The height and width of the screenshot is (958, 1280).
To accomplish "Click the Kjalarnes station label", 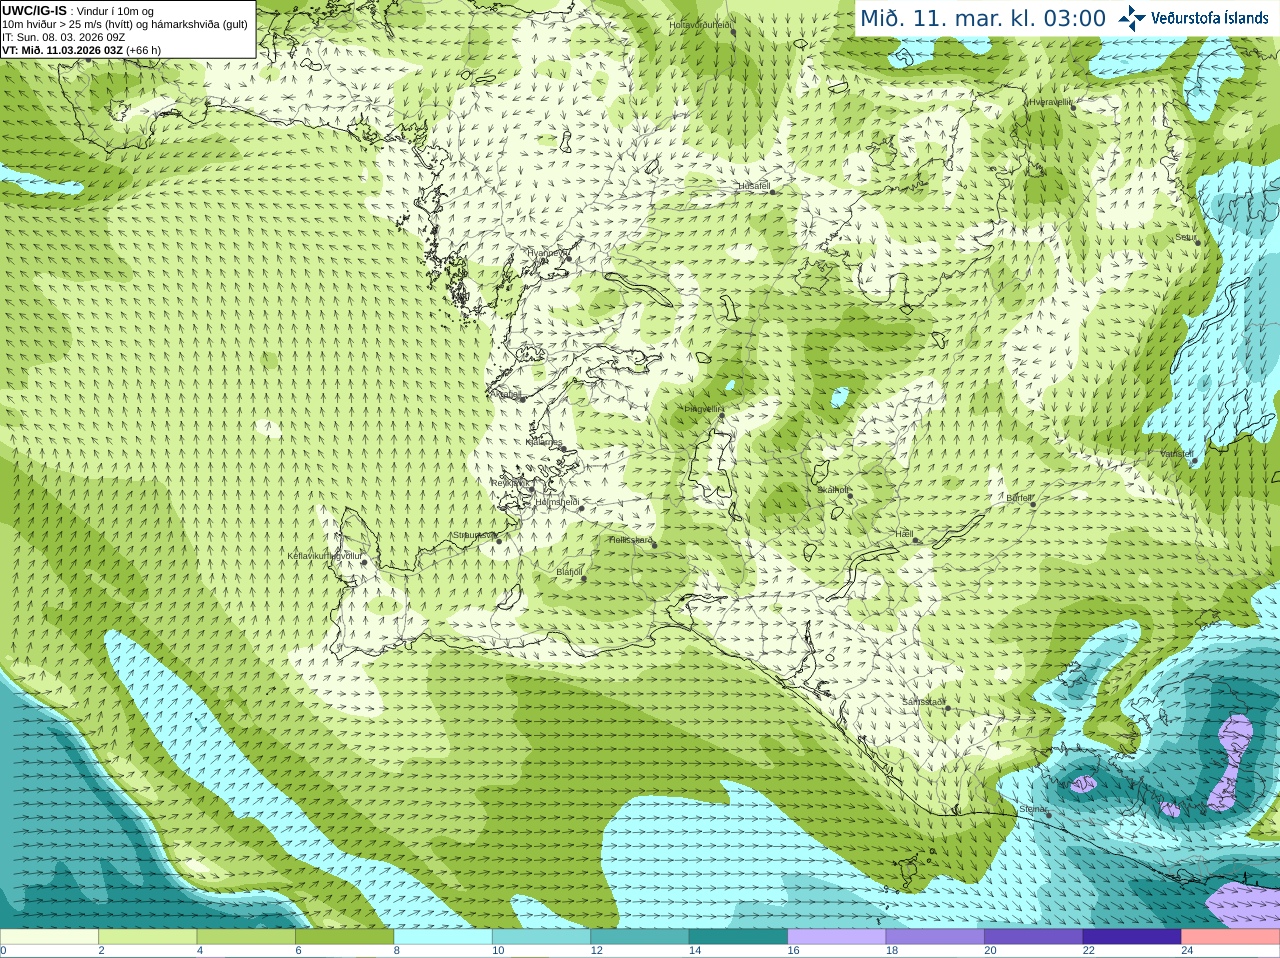I will coord(544,442).
